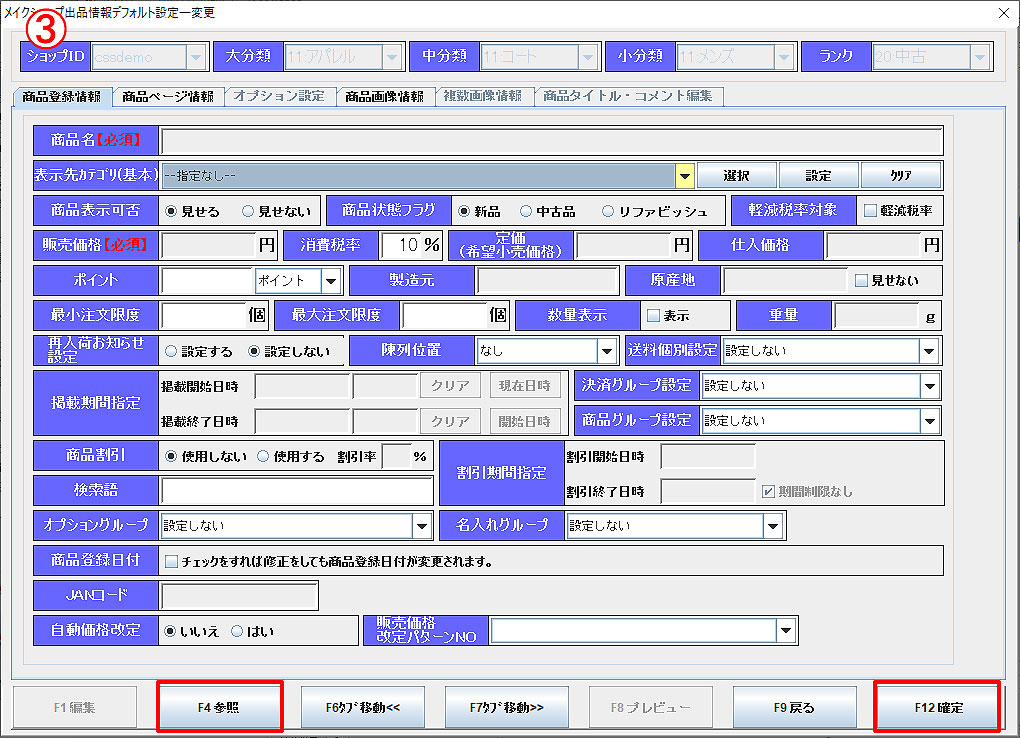Screen dimensions: 1020x738
Task: Open the 商品画像情報 tab
Action: tap(384, 97)
